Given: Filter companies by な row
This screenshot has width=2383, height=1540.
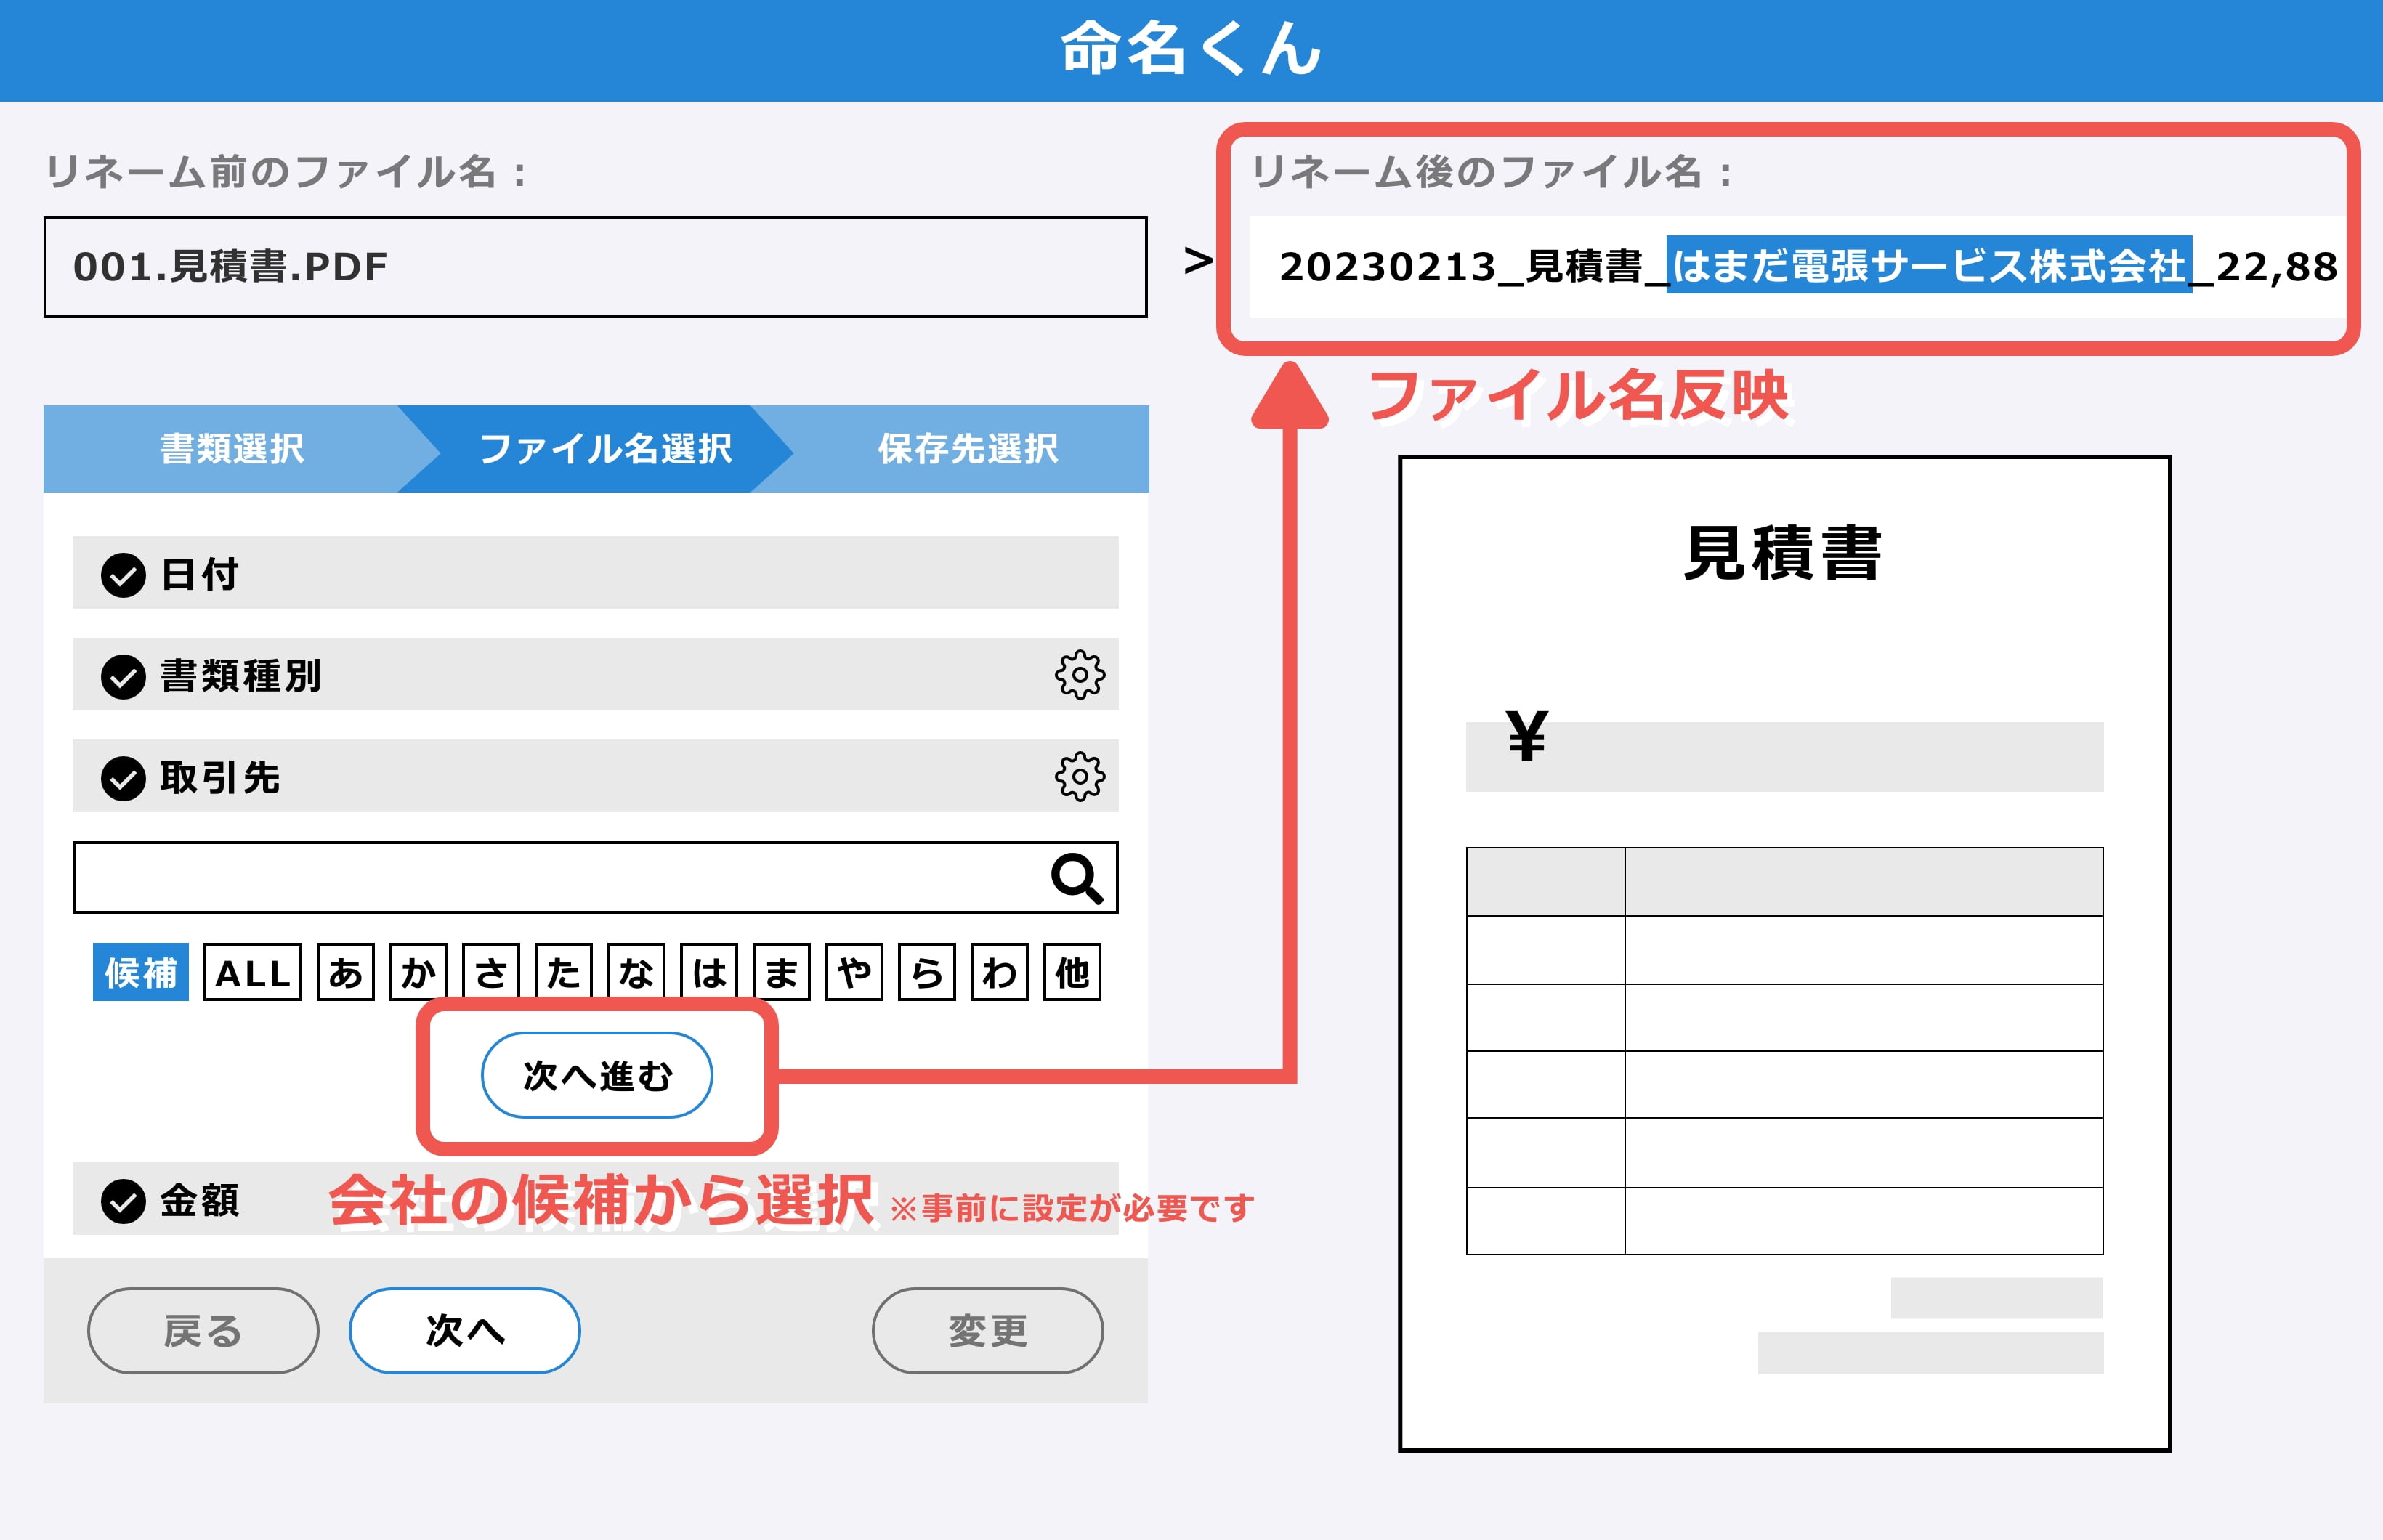Looking at the screenshot, I should tap(636, 972).
